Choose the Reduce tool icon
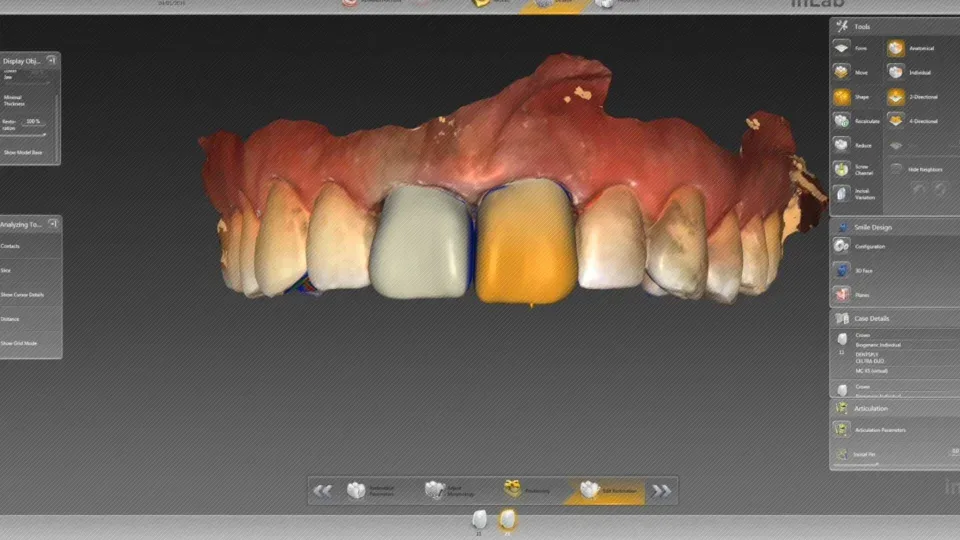The image size is (960, 540). (841, 145)
